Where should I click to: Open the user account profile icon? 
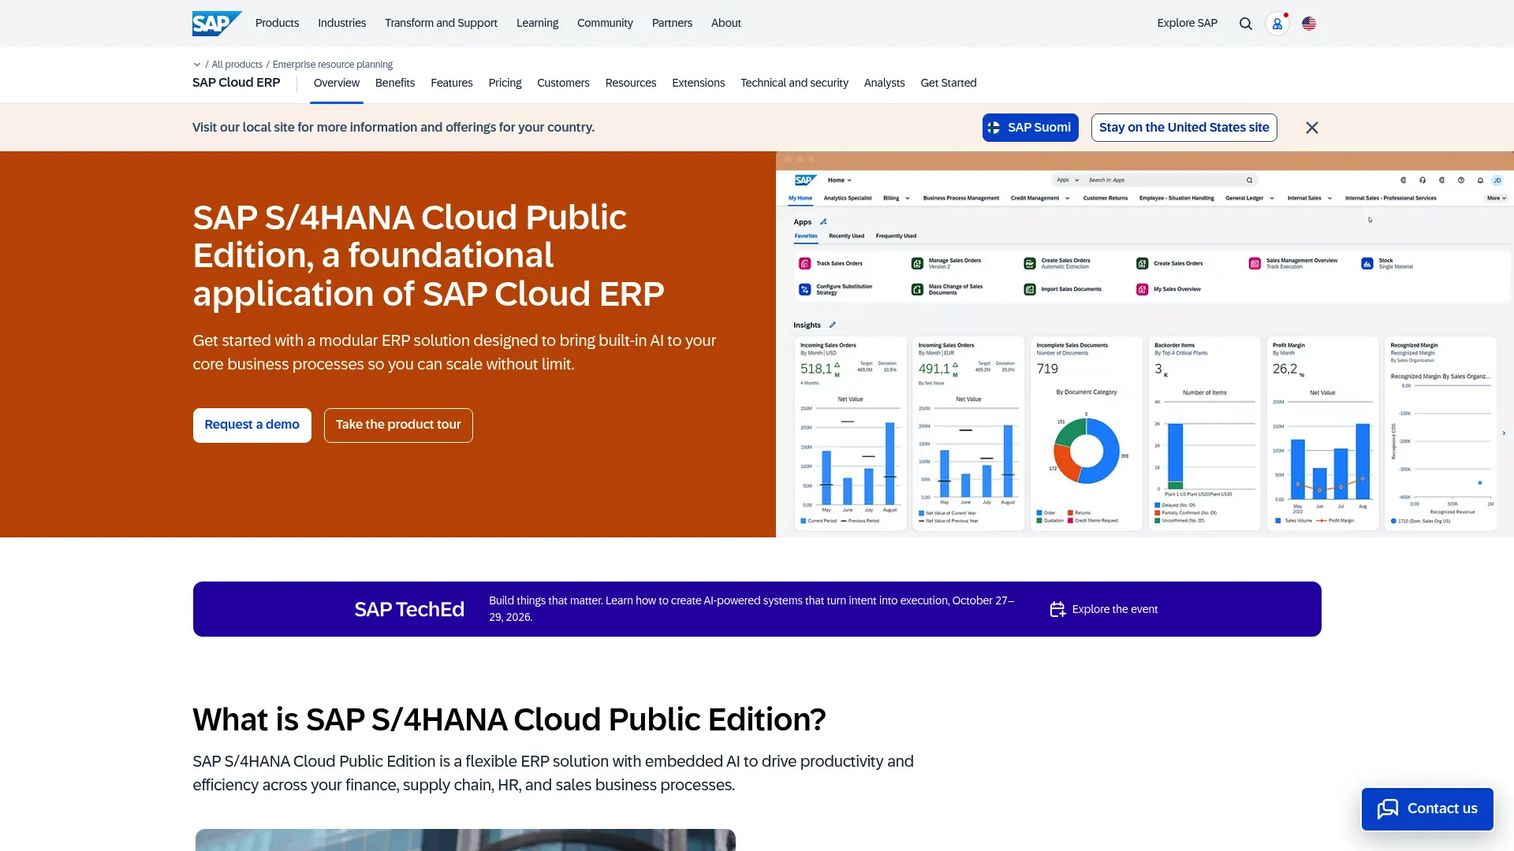[1277, 24]
